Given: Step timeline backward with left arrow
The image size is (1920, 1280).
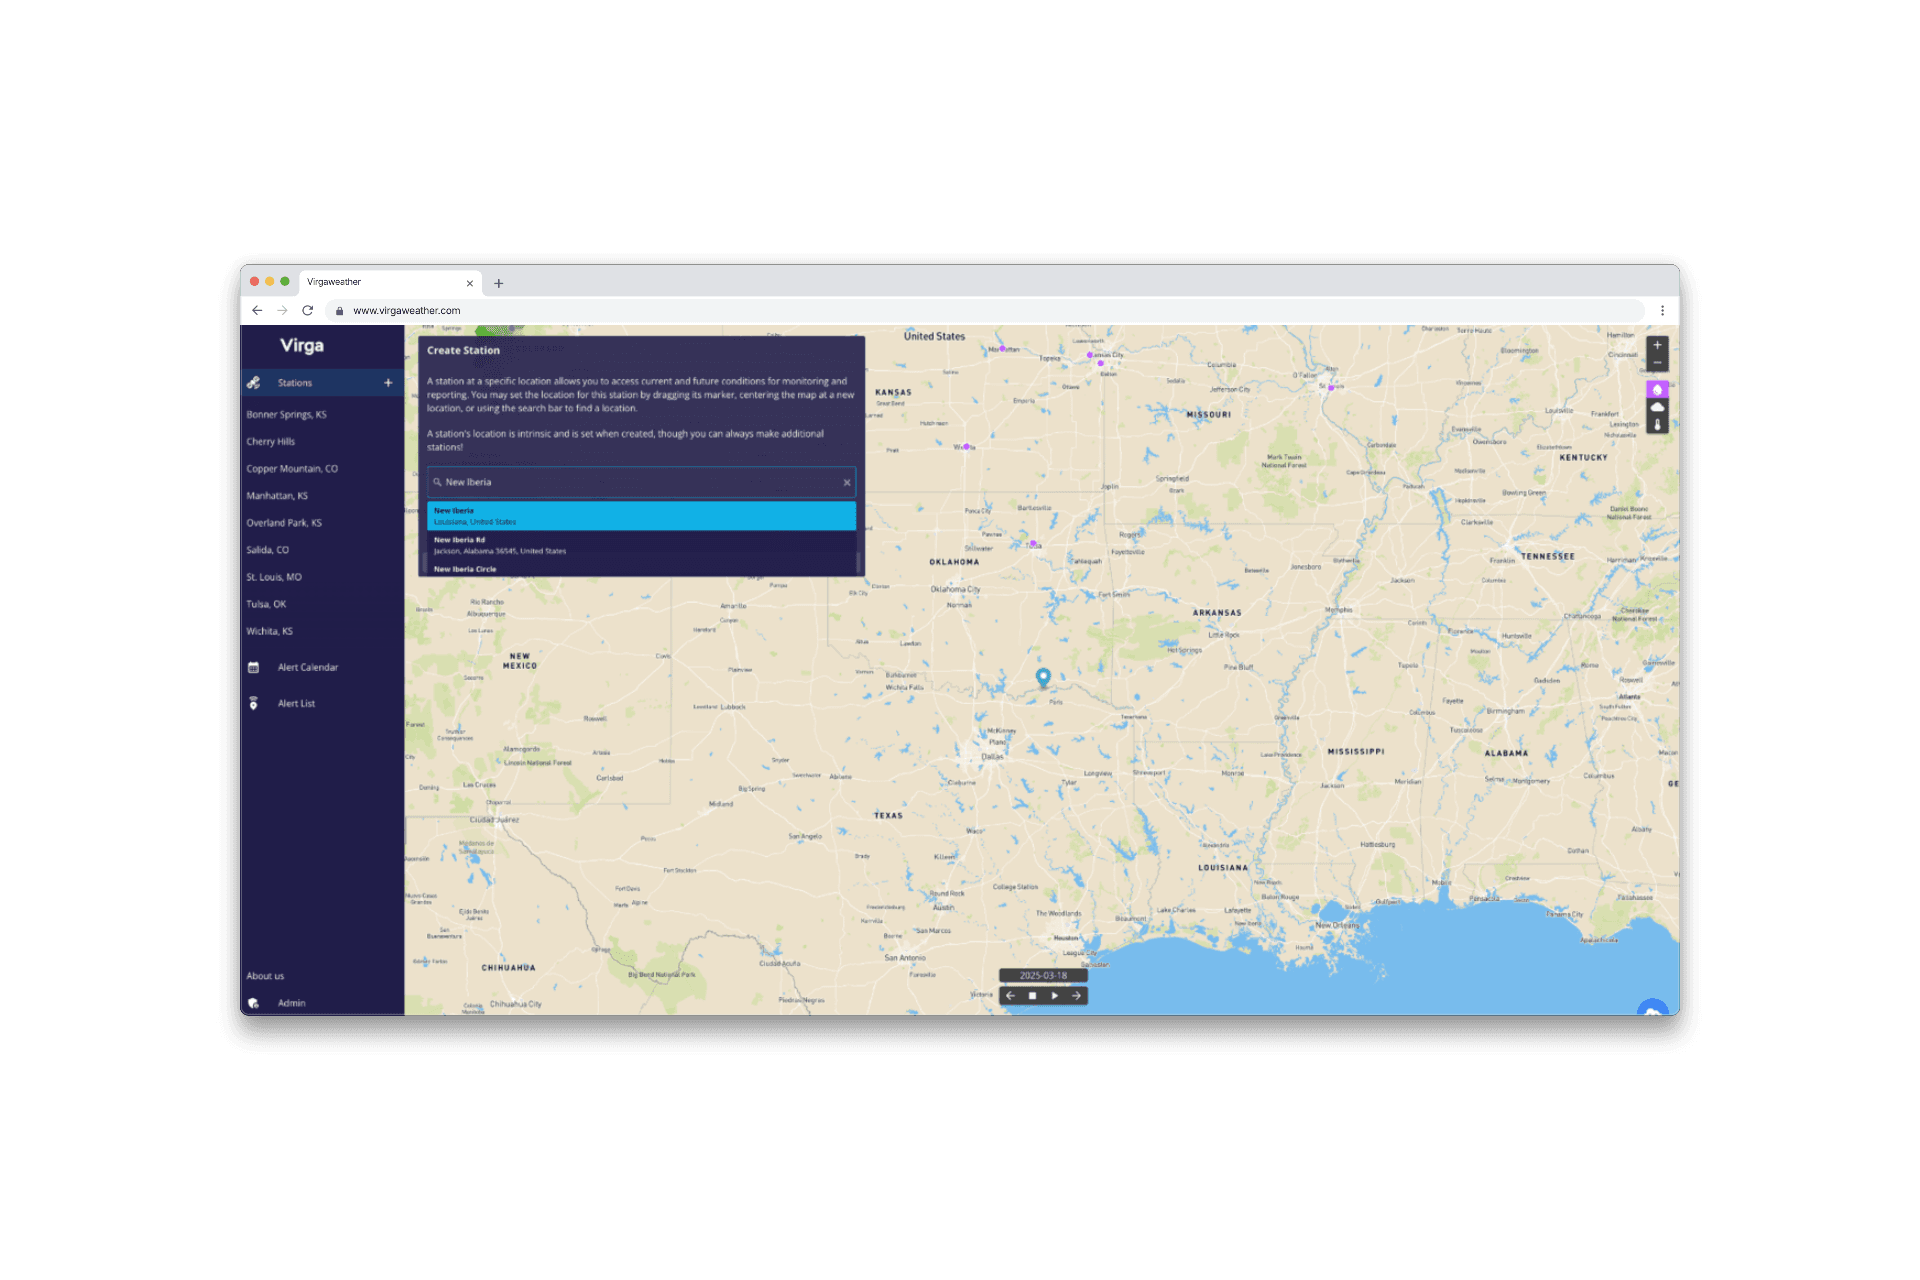Looking at the screenshot, I should [1010, 996].
